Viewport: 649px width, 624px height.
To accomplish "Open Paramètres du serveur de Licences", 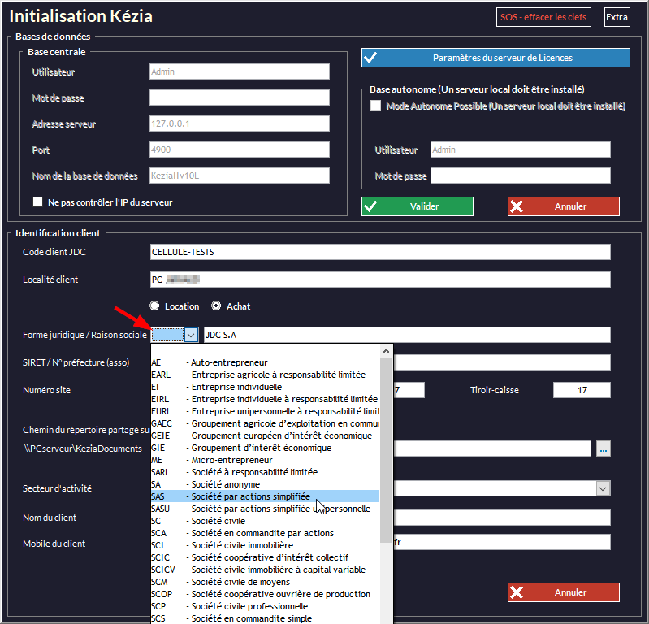I will click(495, 57).
